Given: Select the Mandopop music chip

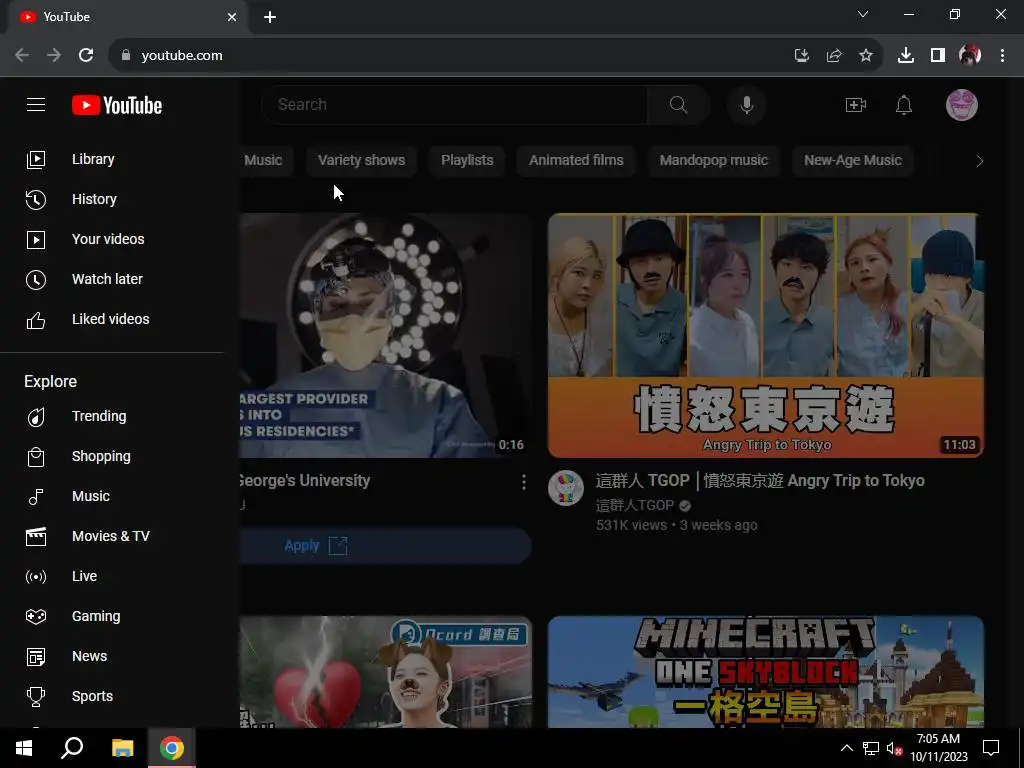Looking at the screenshot, I should coord(714,160).
